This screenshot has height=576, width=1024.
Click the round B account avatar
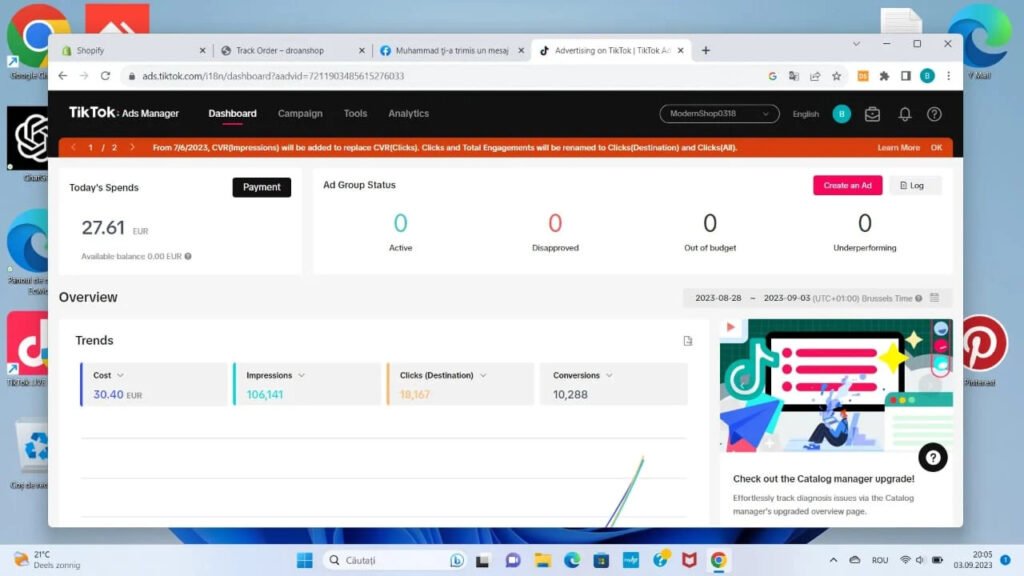click(x=841, y=114)
